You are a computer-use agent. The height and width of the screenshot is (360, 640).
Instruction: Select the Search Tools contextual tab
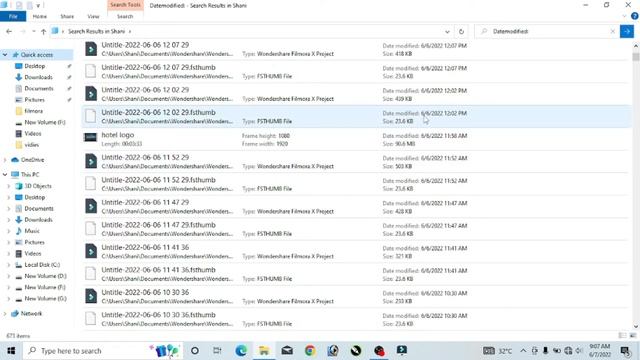[125, 5]
